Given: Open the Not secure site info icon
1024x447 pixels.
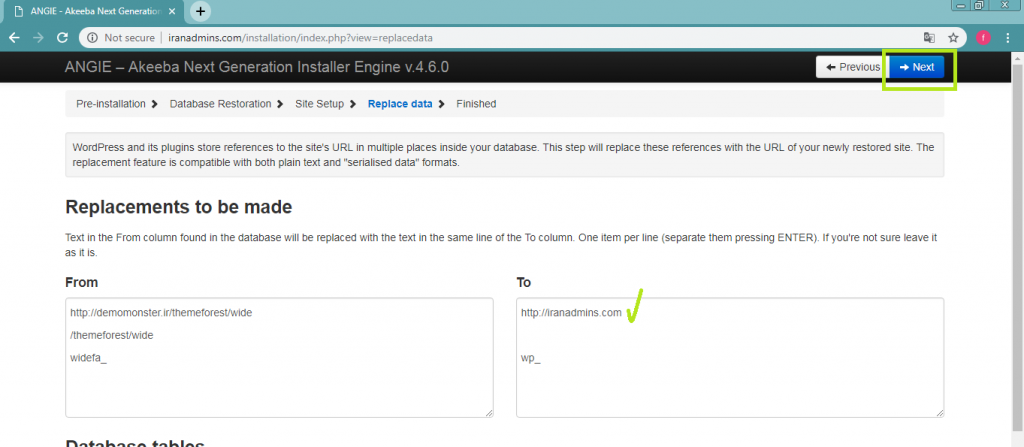Looking at the screenshot, I should [93, 38].
